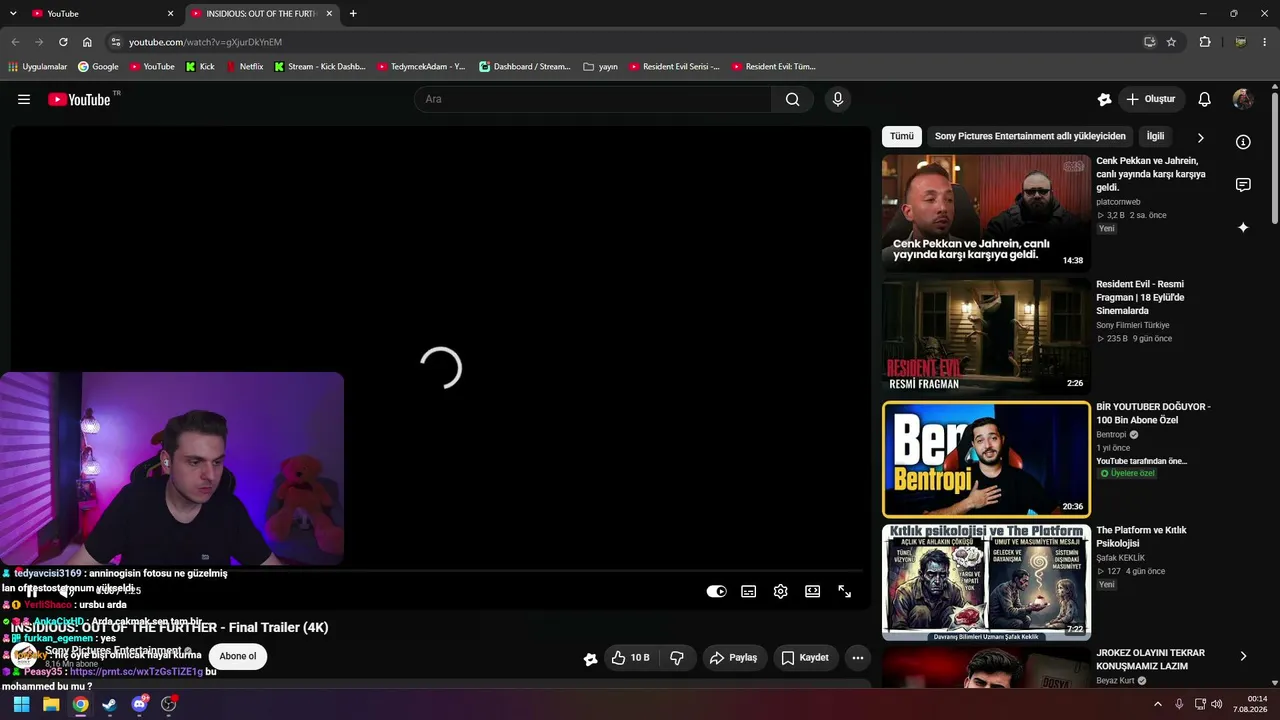Open the Resident Evil Resmi Fragman thumbnail
This screenshot has height=720, width=1280.
coord(986,336)
